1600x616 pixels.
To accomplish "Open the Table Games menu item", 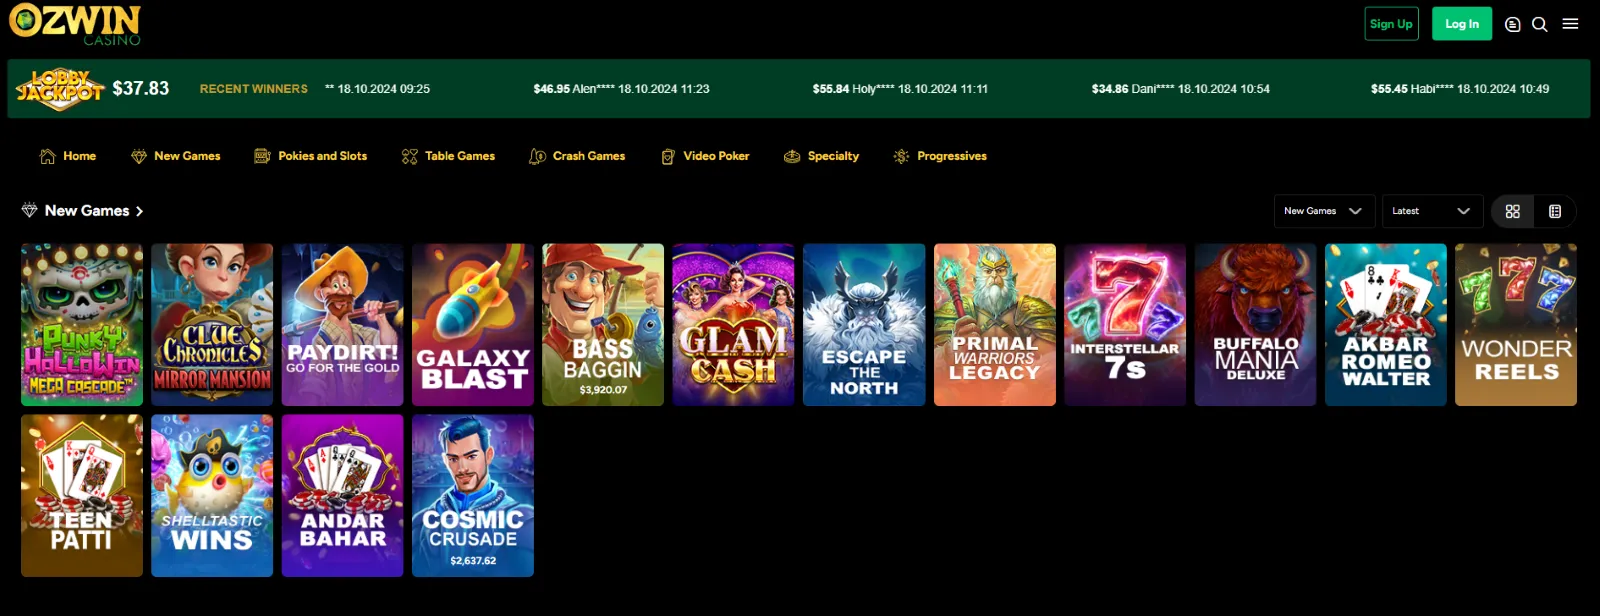I will [x=448, y=156].
